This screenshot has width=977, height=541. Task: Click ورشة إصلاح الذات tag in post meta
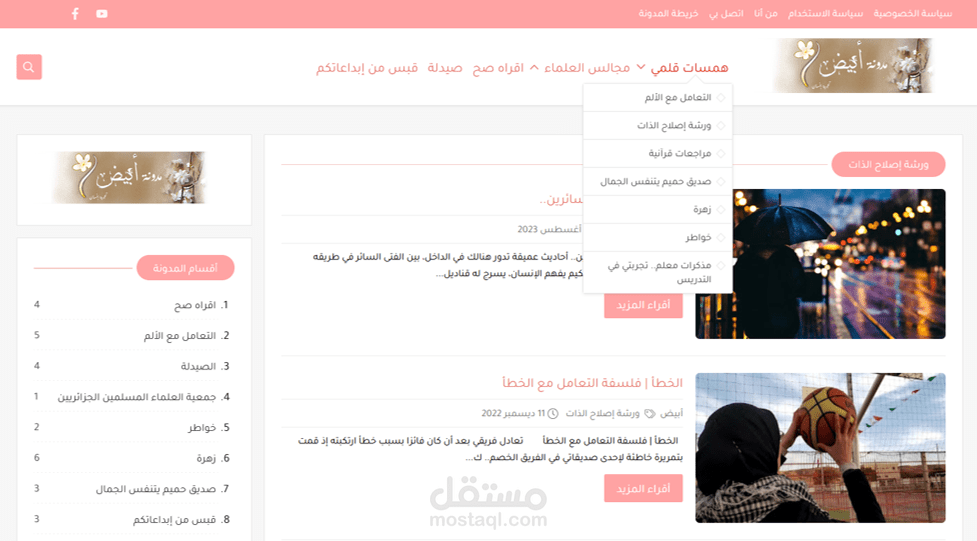[x=603, y=413]
